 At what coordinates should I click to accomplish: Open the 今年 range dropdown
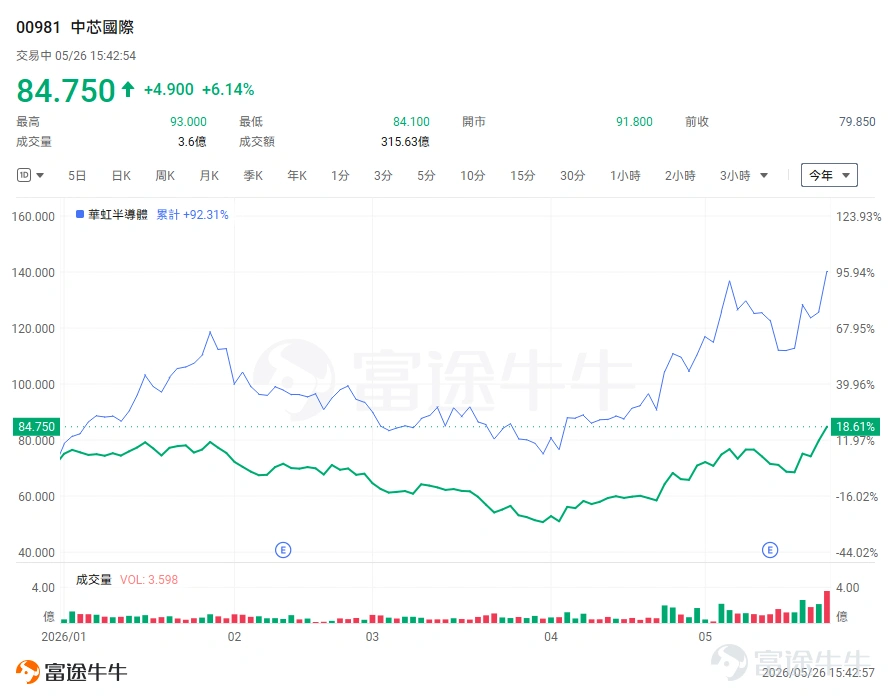[x=829, y=175]
